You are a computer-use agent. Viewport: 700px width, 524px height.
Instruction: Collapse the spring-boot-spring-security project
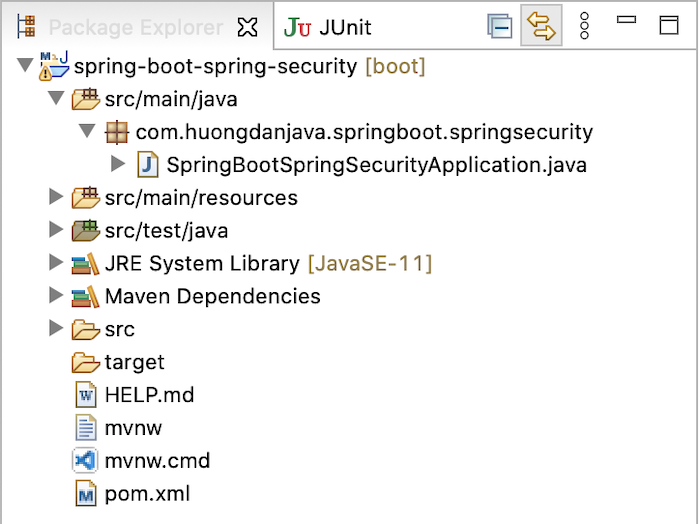tap(25, 65)
